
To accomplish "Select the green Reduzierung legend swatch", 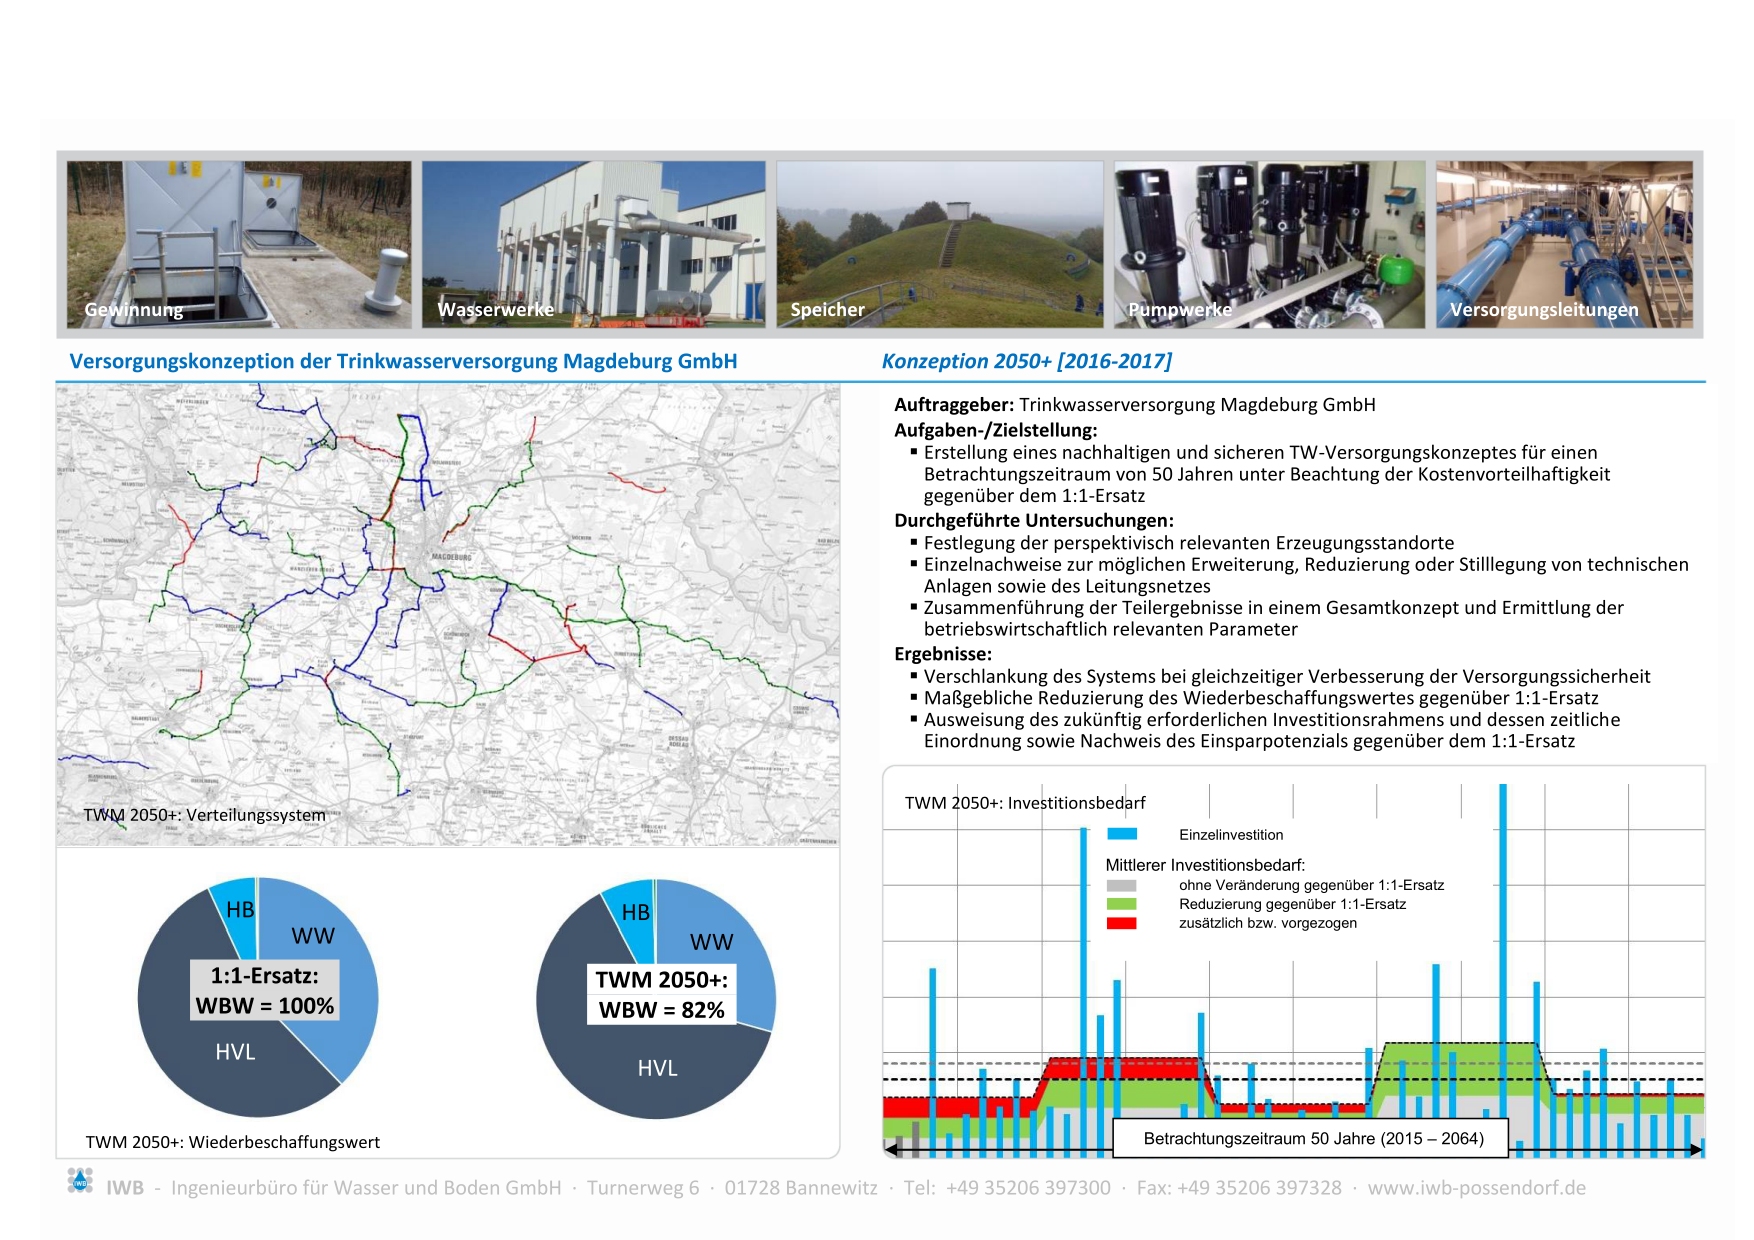I will click(1122, 904).
